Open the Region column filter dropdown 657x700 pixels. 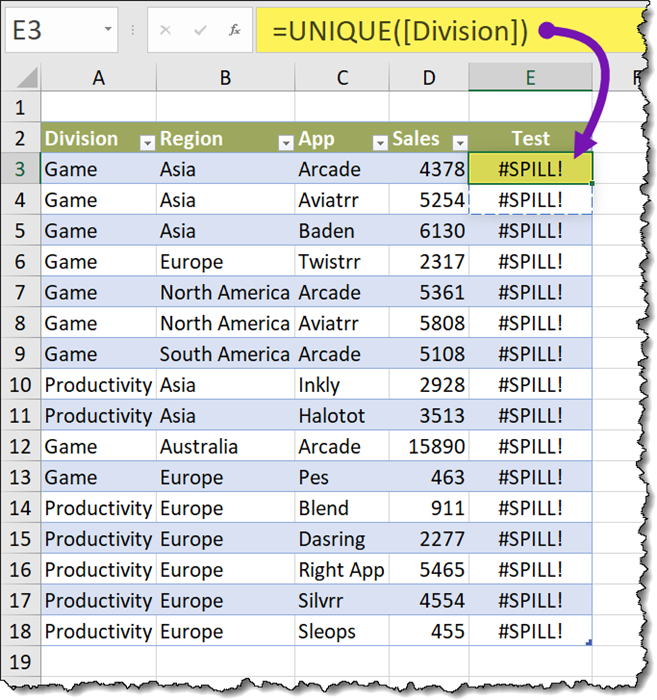point(285,142)
